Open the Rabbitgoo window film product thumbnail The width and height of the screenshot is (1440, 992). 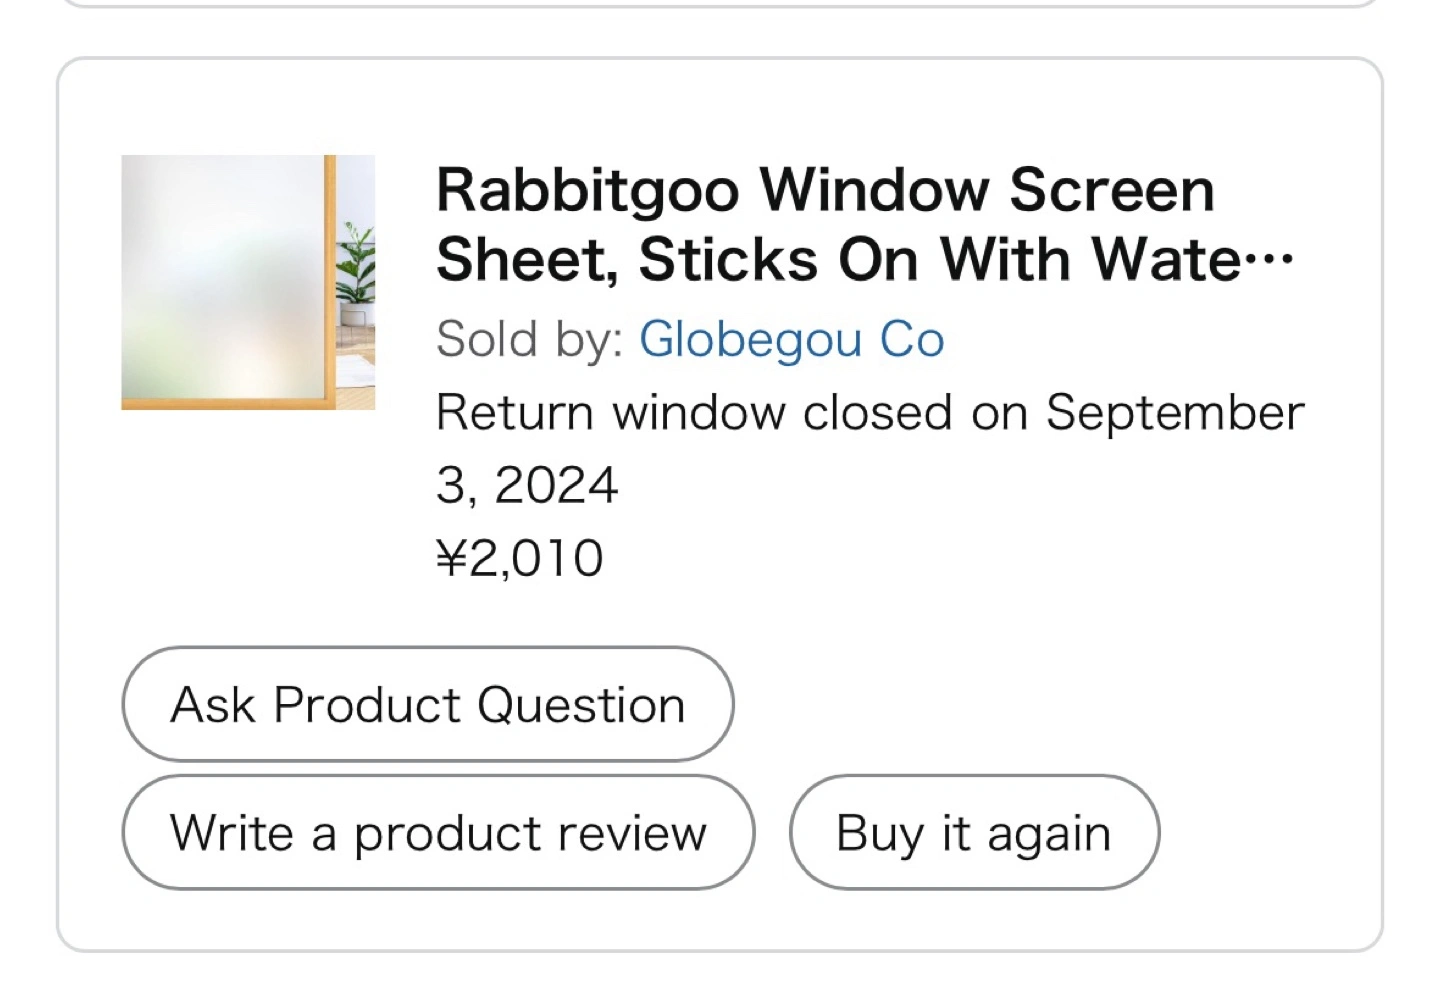coord(248,282)
